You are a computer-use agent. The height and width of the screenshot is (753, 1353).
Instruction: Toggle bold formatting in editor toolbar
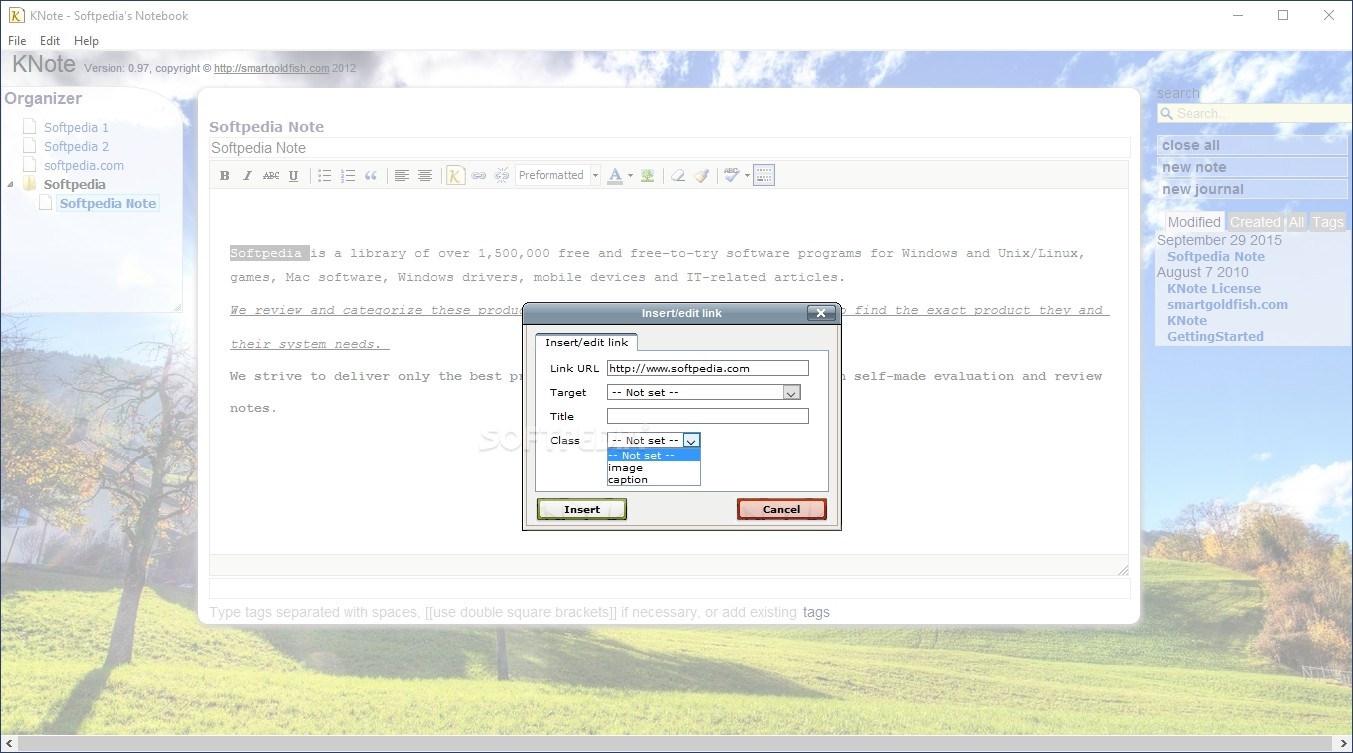pyautogui.click(x=225, y=176)
